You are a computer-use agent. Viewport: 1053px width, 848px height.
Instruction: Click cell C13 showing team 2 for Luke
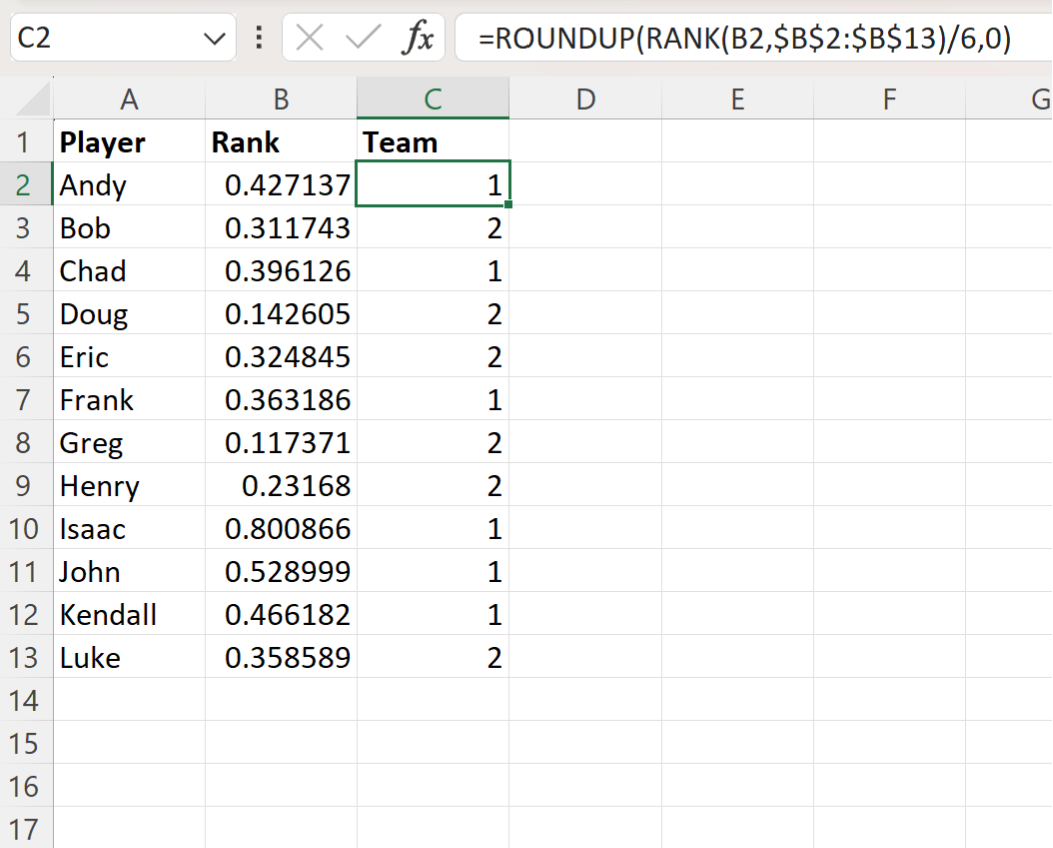coord(432,657)
